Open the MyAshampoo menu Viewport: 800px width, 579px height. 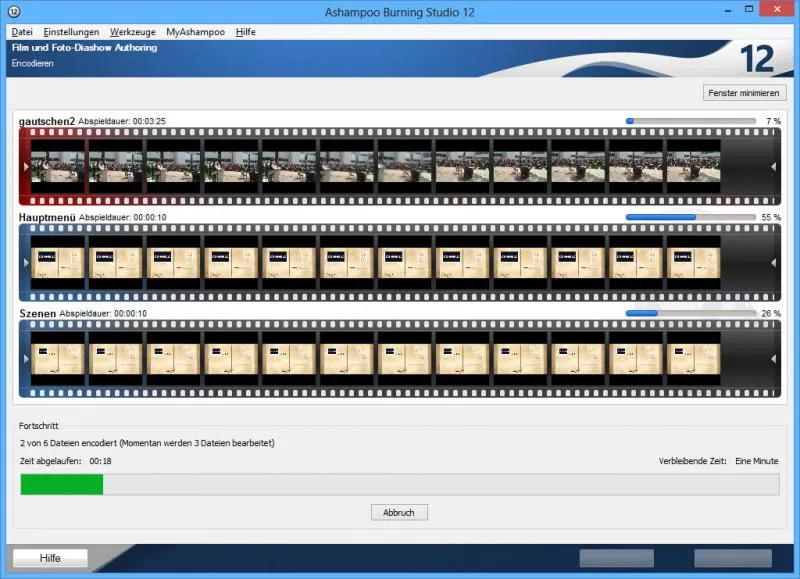[x=195, y=32]
